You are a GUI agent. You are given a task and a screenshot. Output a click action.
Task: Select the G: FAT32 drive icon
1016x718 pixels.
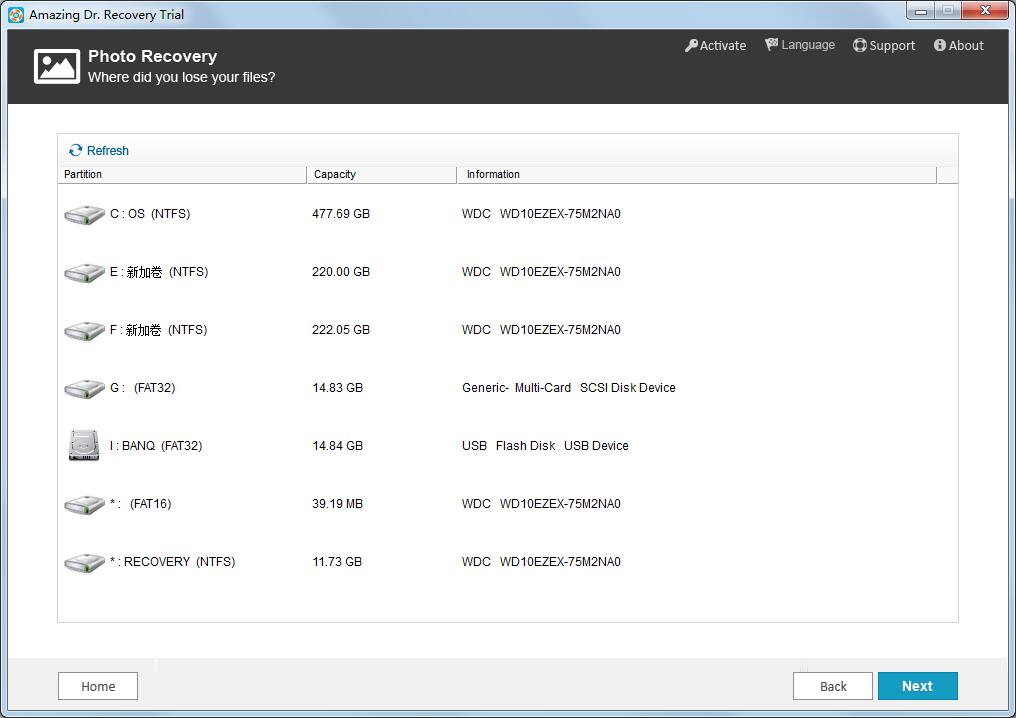point(84,388)
